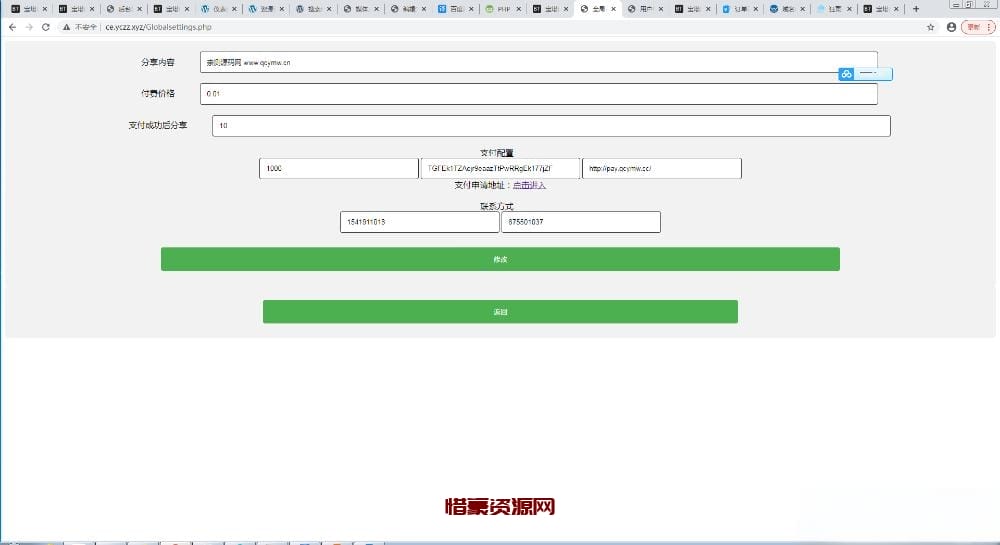Click the 付费价格 label
The image size is (1000, 545).
(x=158, y=94)
